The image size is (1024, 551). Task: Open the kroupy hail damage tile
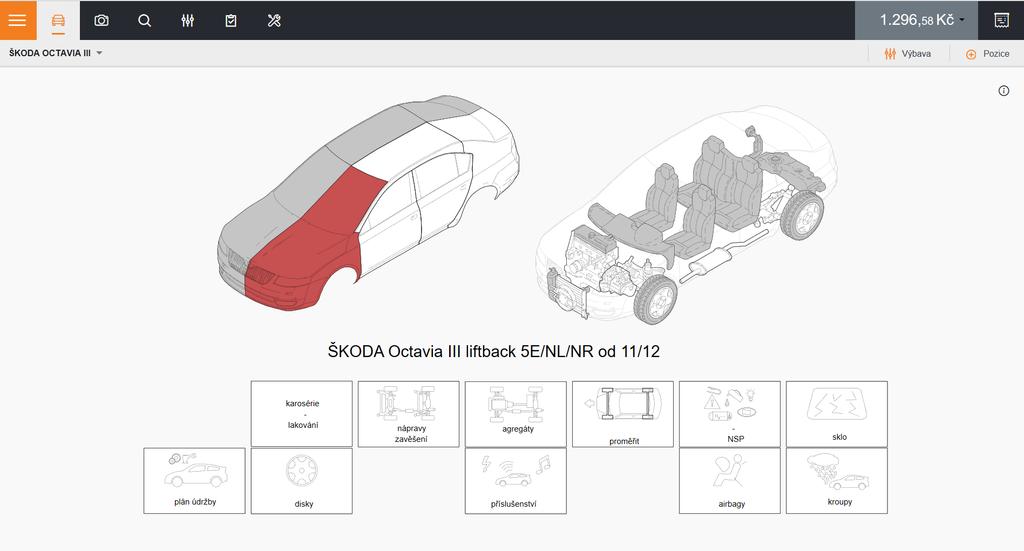[x=837, y=480]
